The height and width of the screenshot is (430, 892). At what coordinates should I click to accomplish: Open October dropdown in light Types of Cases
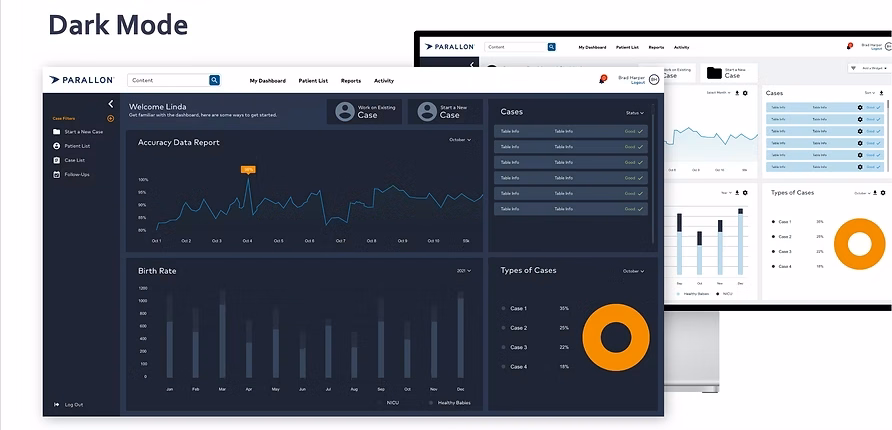[x=862, y=193]
